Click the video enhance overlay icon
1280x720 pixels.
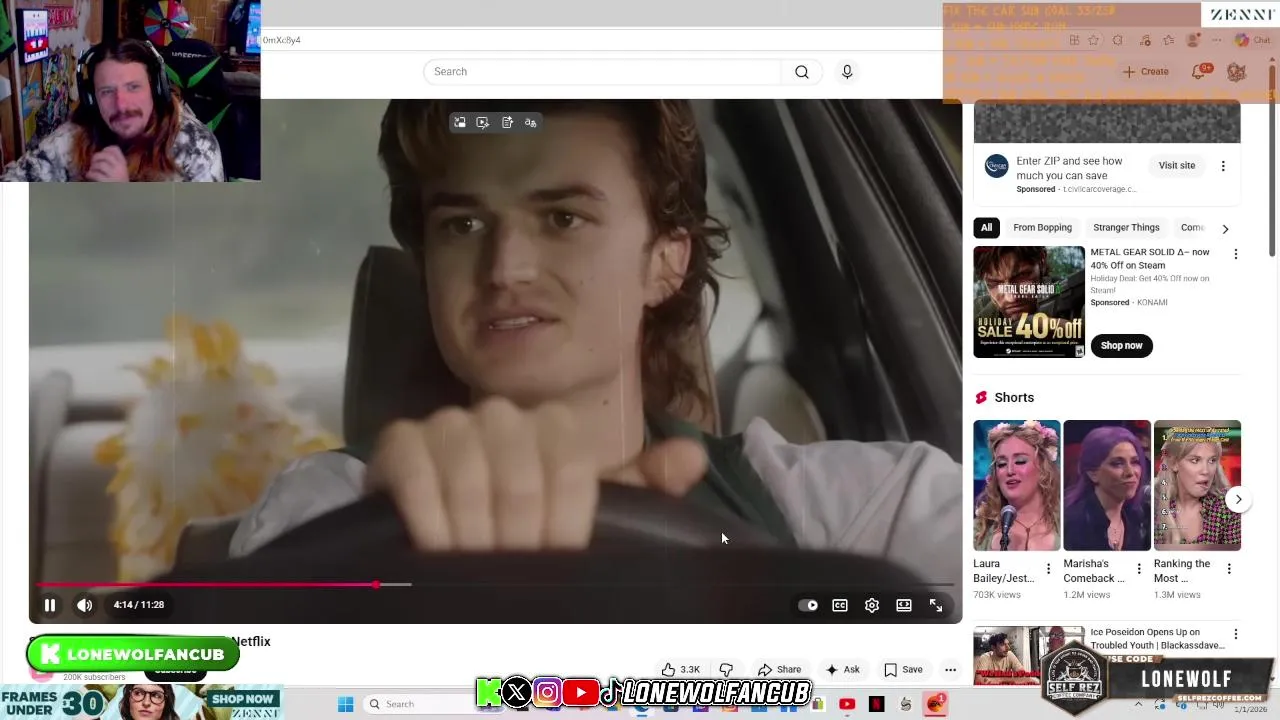[483, 122]
